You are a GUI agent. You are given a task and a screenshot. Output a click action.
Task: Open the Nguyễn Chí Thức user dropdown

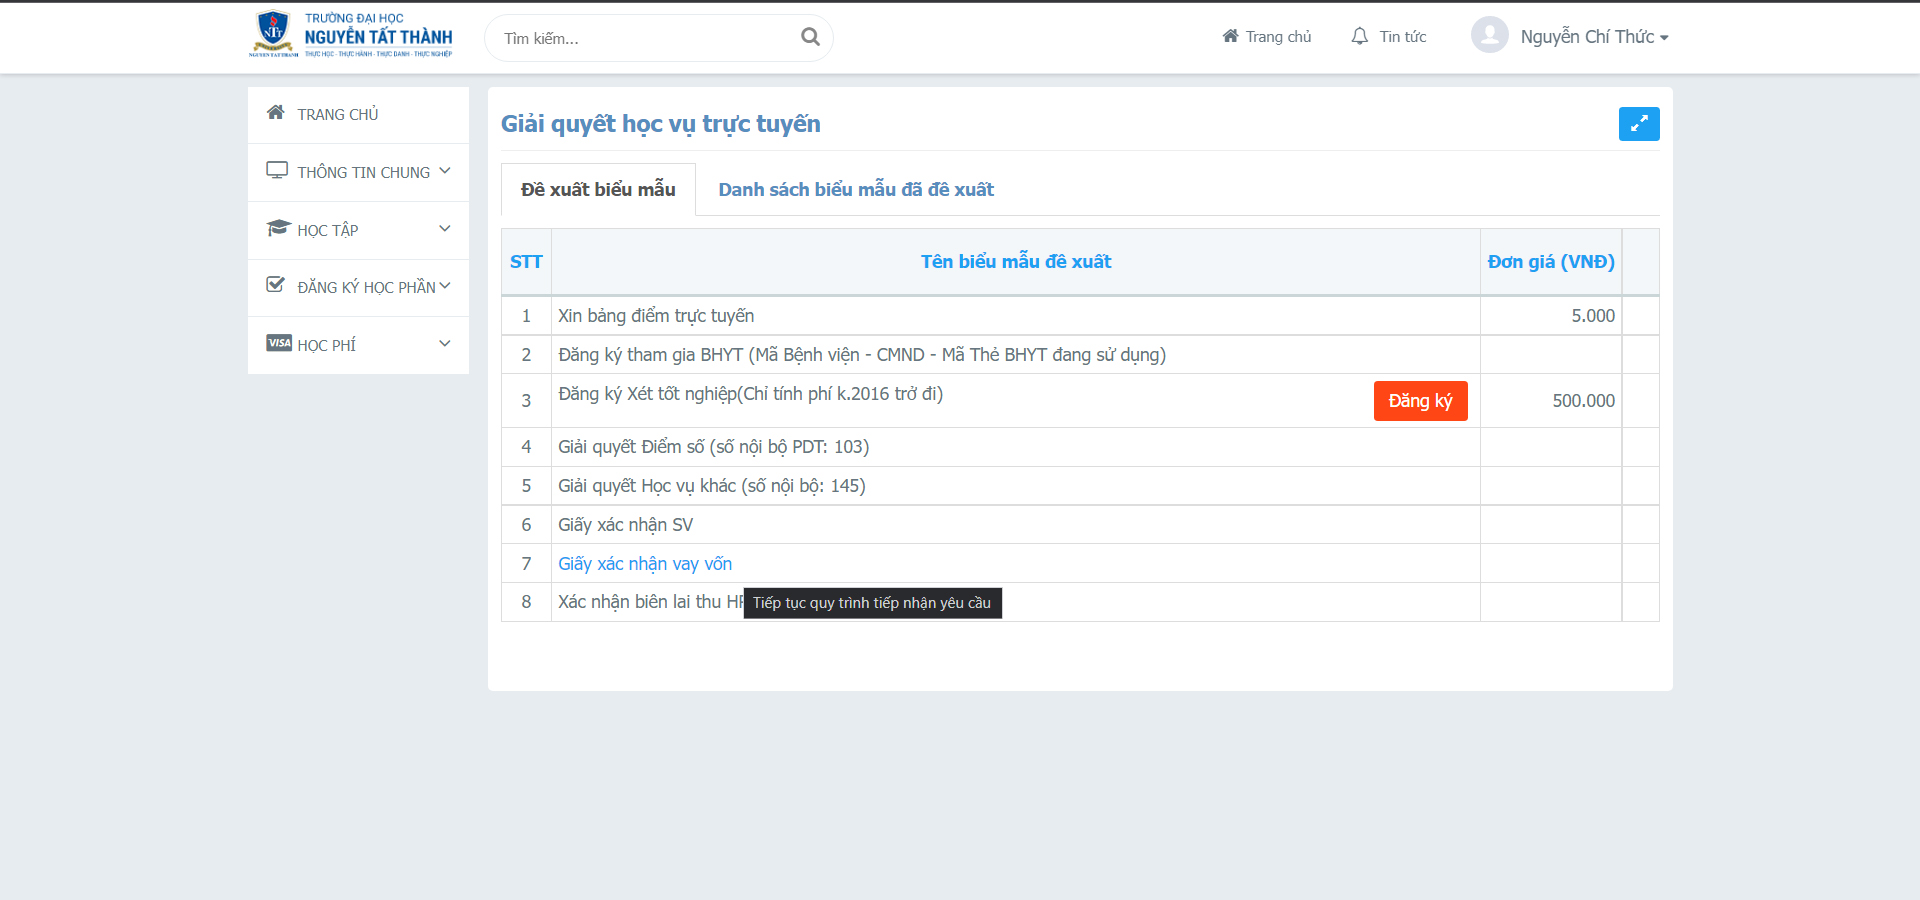(1593, 37)
